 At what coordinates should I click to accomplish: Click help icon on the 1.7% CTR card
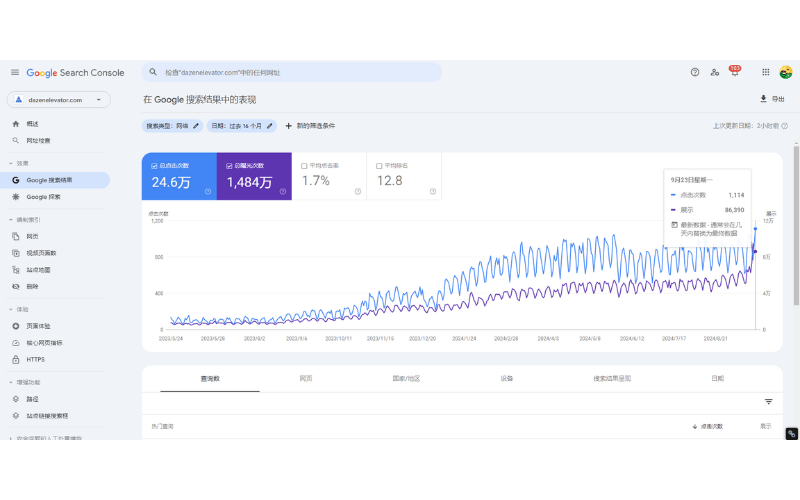pos(358,191)
